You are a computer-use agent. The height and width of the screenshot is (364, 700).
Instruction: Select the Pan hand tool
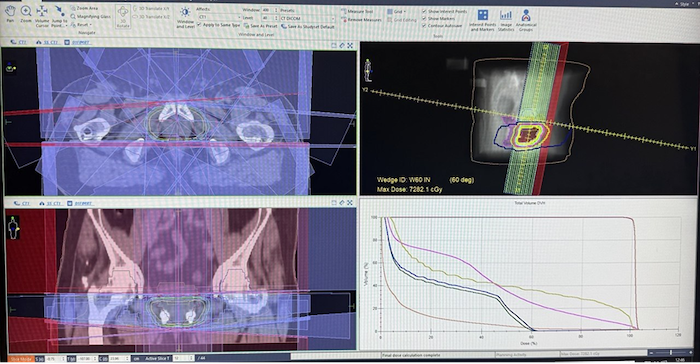[10, 13]
